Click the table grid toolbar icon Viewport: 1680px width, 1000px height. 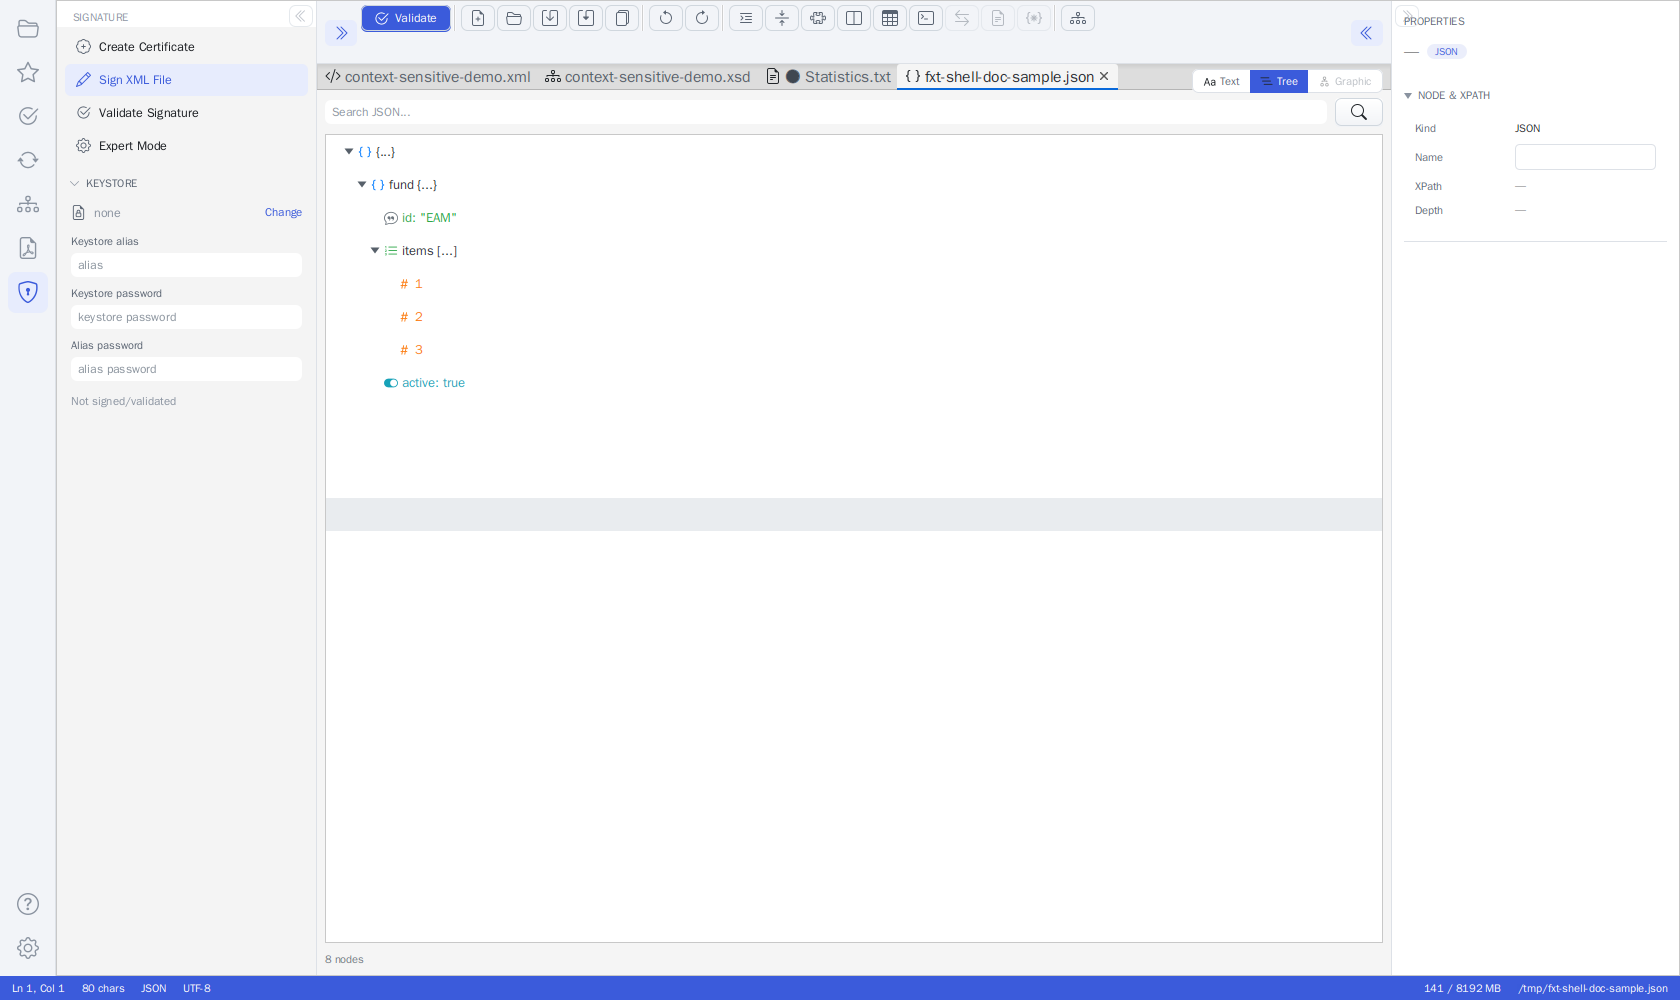(x=890, y=18)
